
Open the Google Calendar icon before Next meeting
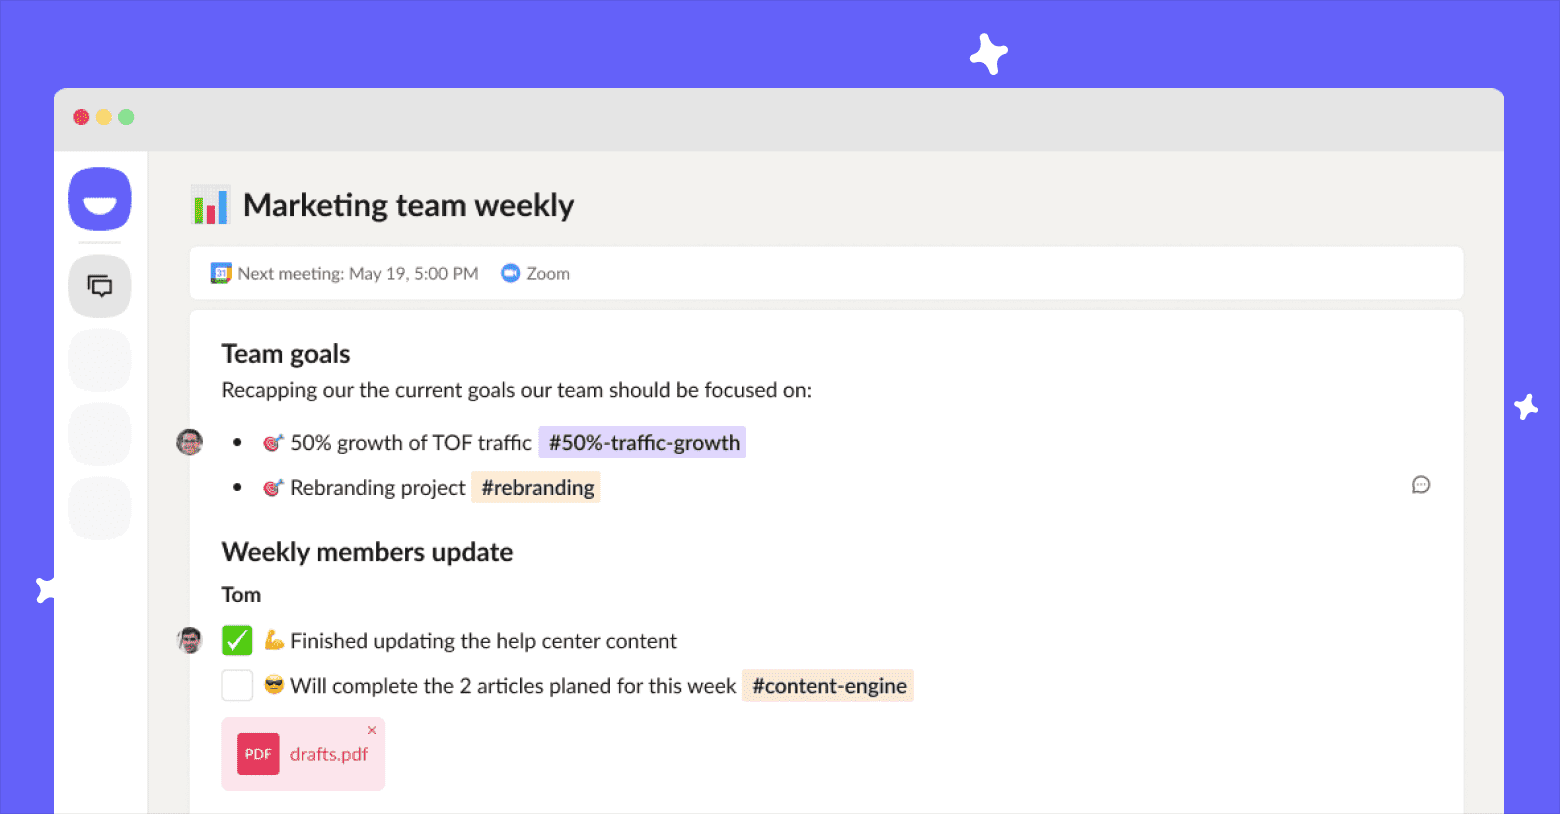[x=220, y=272]
